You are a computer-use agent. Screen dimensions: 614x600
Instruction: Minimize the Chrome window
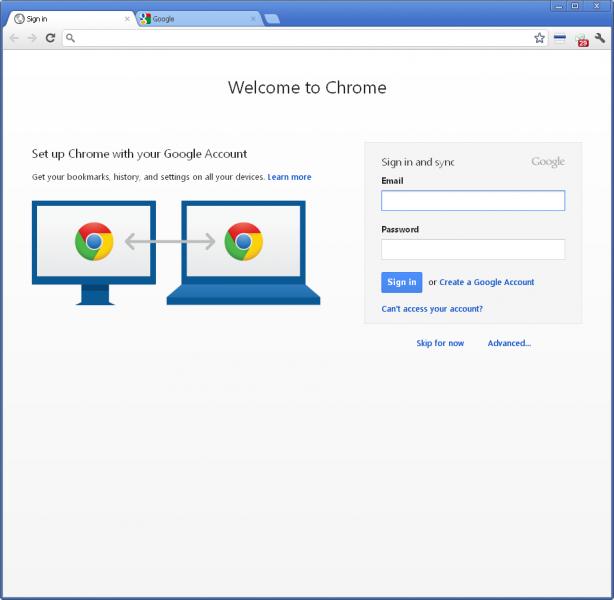point(559,6)
